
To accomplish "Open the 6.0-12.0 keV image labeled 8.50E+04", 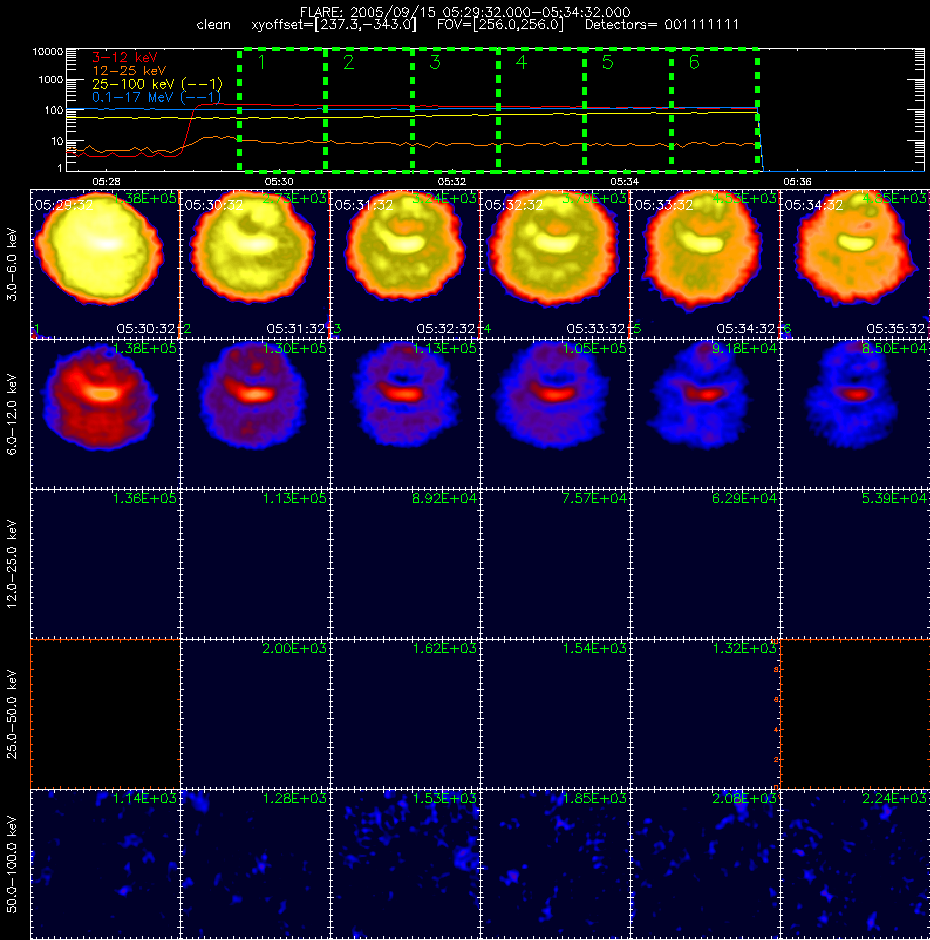I will [x=854, y=414].
